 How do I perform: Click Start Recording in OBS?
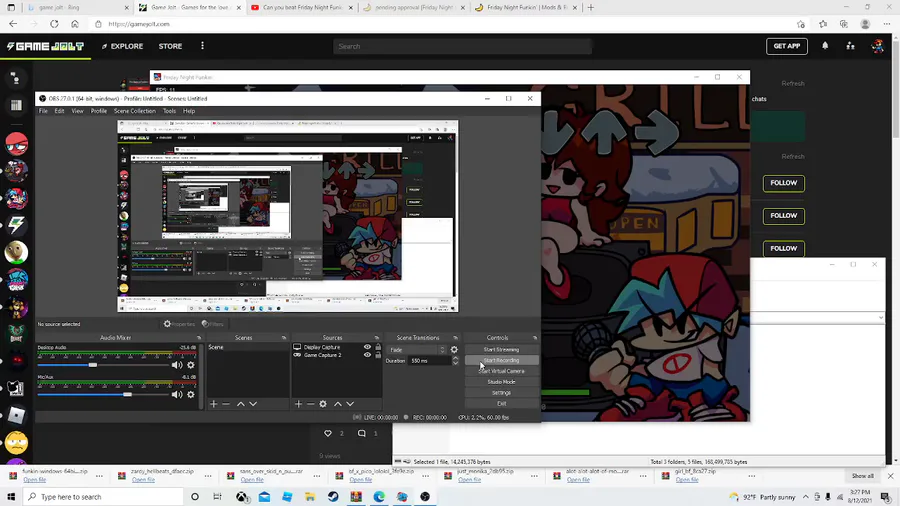(x=501, y=360)
